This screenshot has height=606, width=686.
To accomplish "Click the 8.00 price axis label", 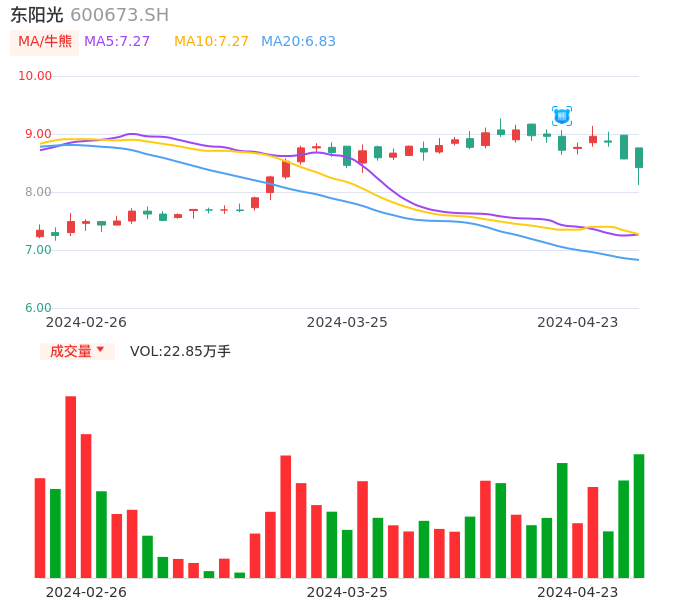I will [x=38, y=192].
